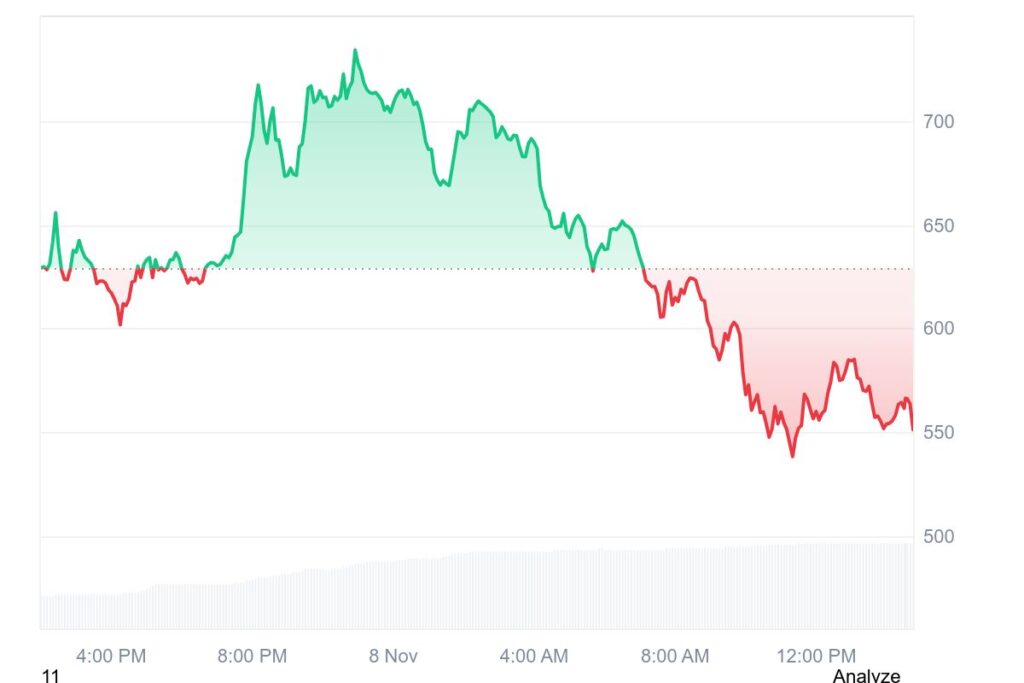The height and width of the screenshot is (683, 1024).
Task: Click the 550 price axis label
Action: [x=940, y=433]
